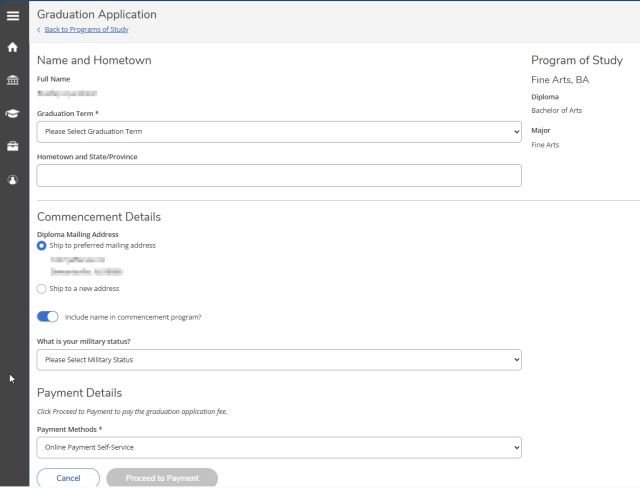Open the briefcase icon in sidebar
Viewport: 640px width, 488px height.
click(x=13, y=146)
